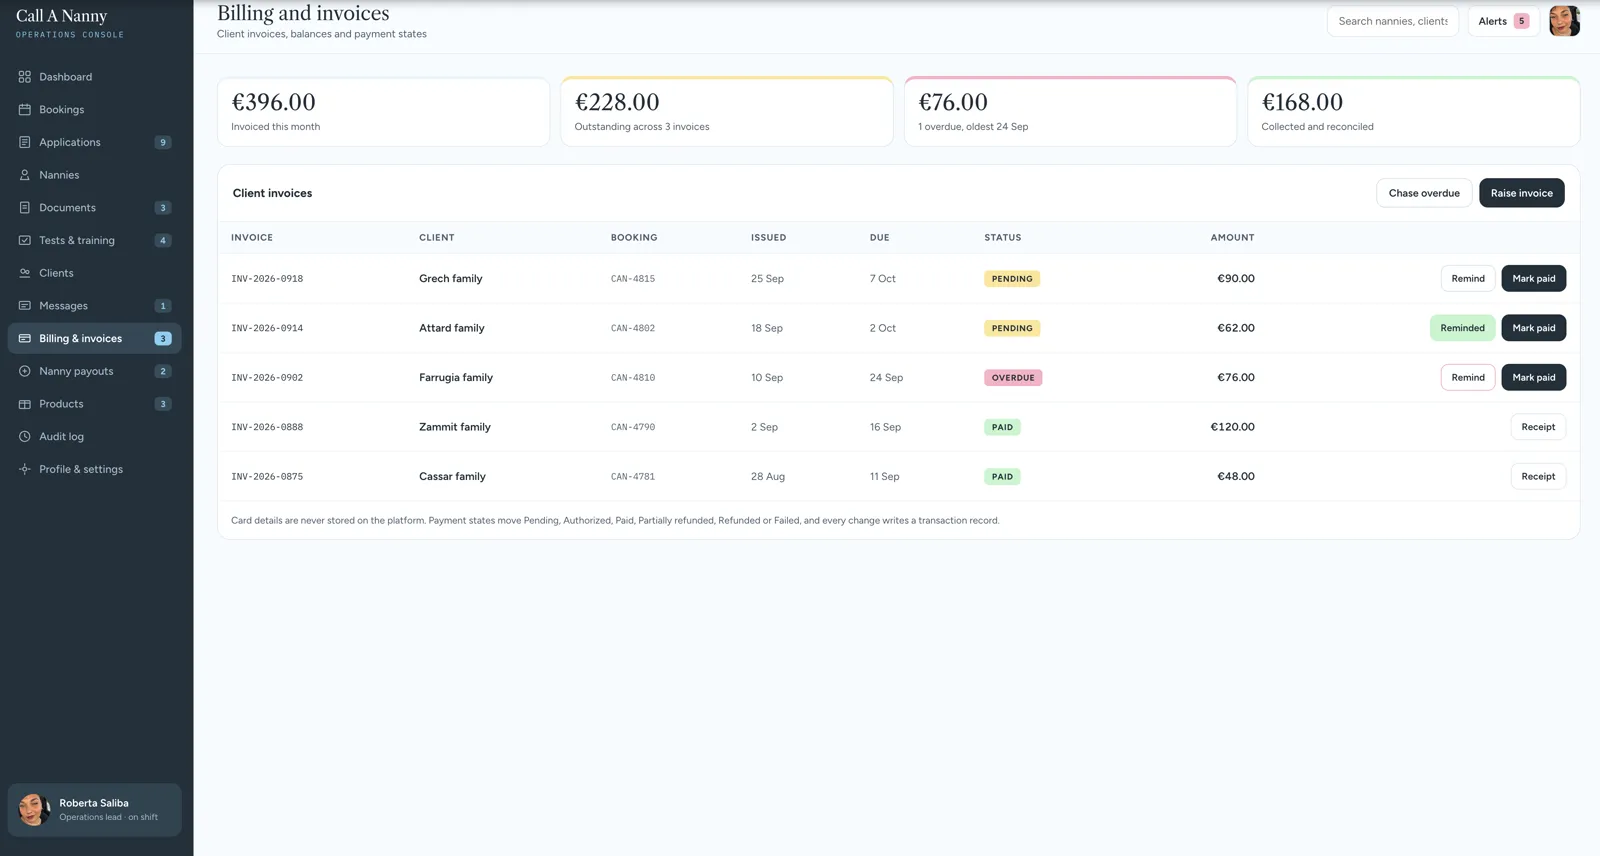The height and width of the screenshot is (856, 1600).
Task: Open the Alerts button with 5 badge
Action: pos(1504,21)
